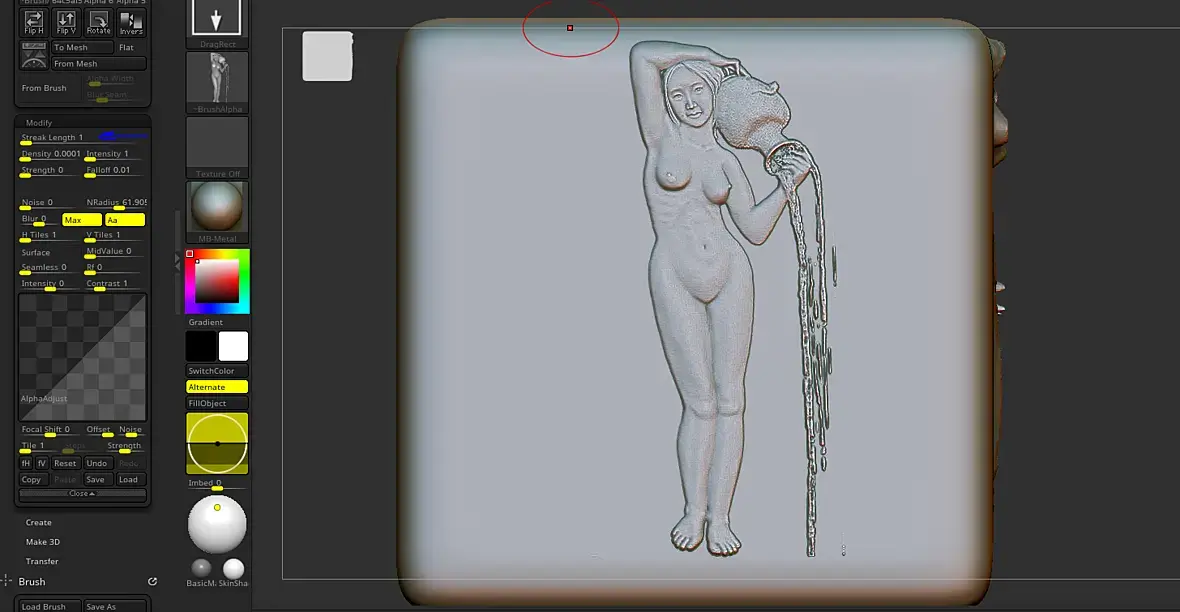Click the yellow circular gradient gizmo
This screenshot has width=1180, height=612.
coord(217,443)
